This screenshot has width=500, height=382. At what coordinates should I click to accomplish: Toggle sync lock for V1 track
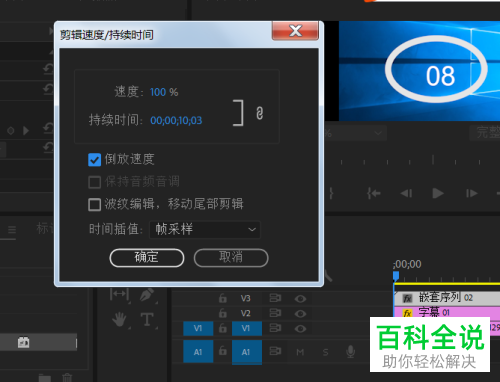tap(275, 328)
